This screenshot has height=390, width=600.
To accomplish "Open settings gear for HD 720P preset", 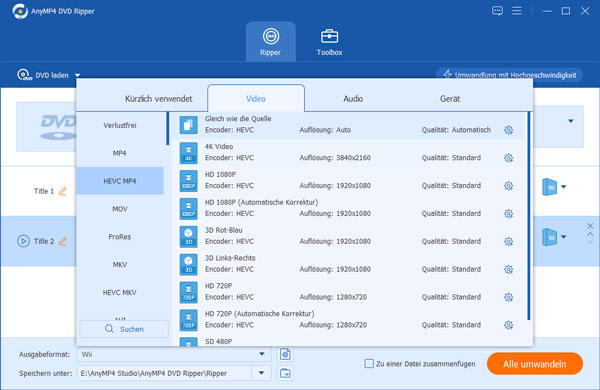I will pos(508,297).
